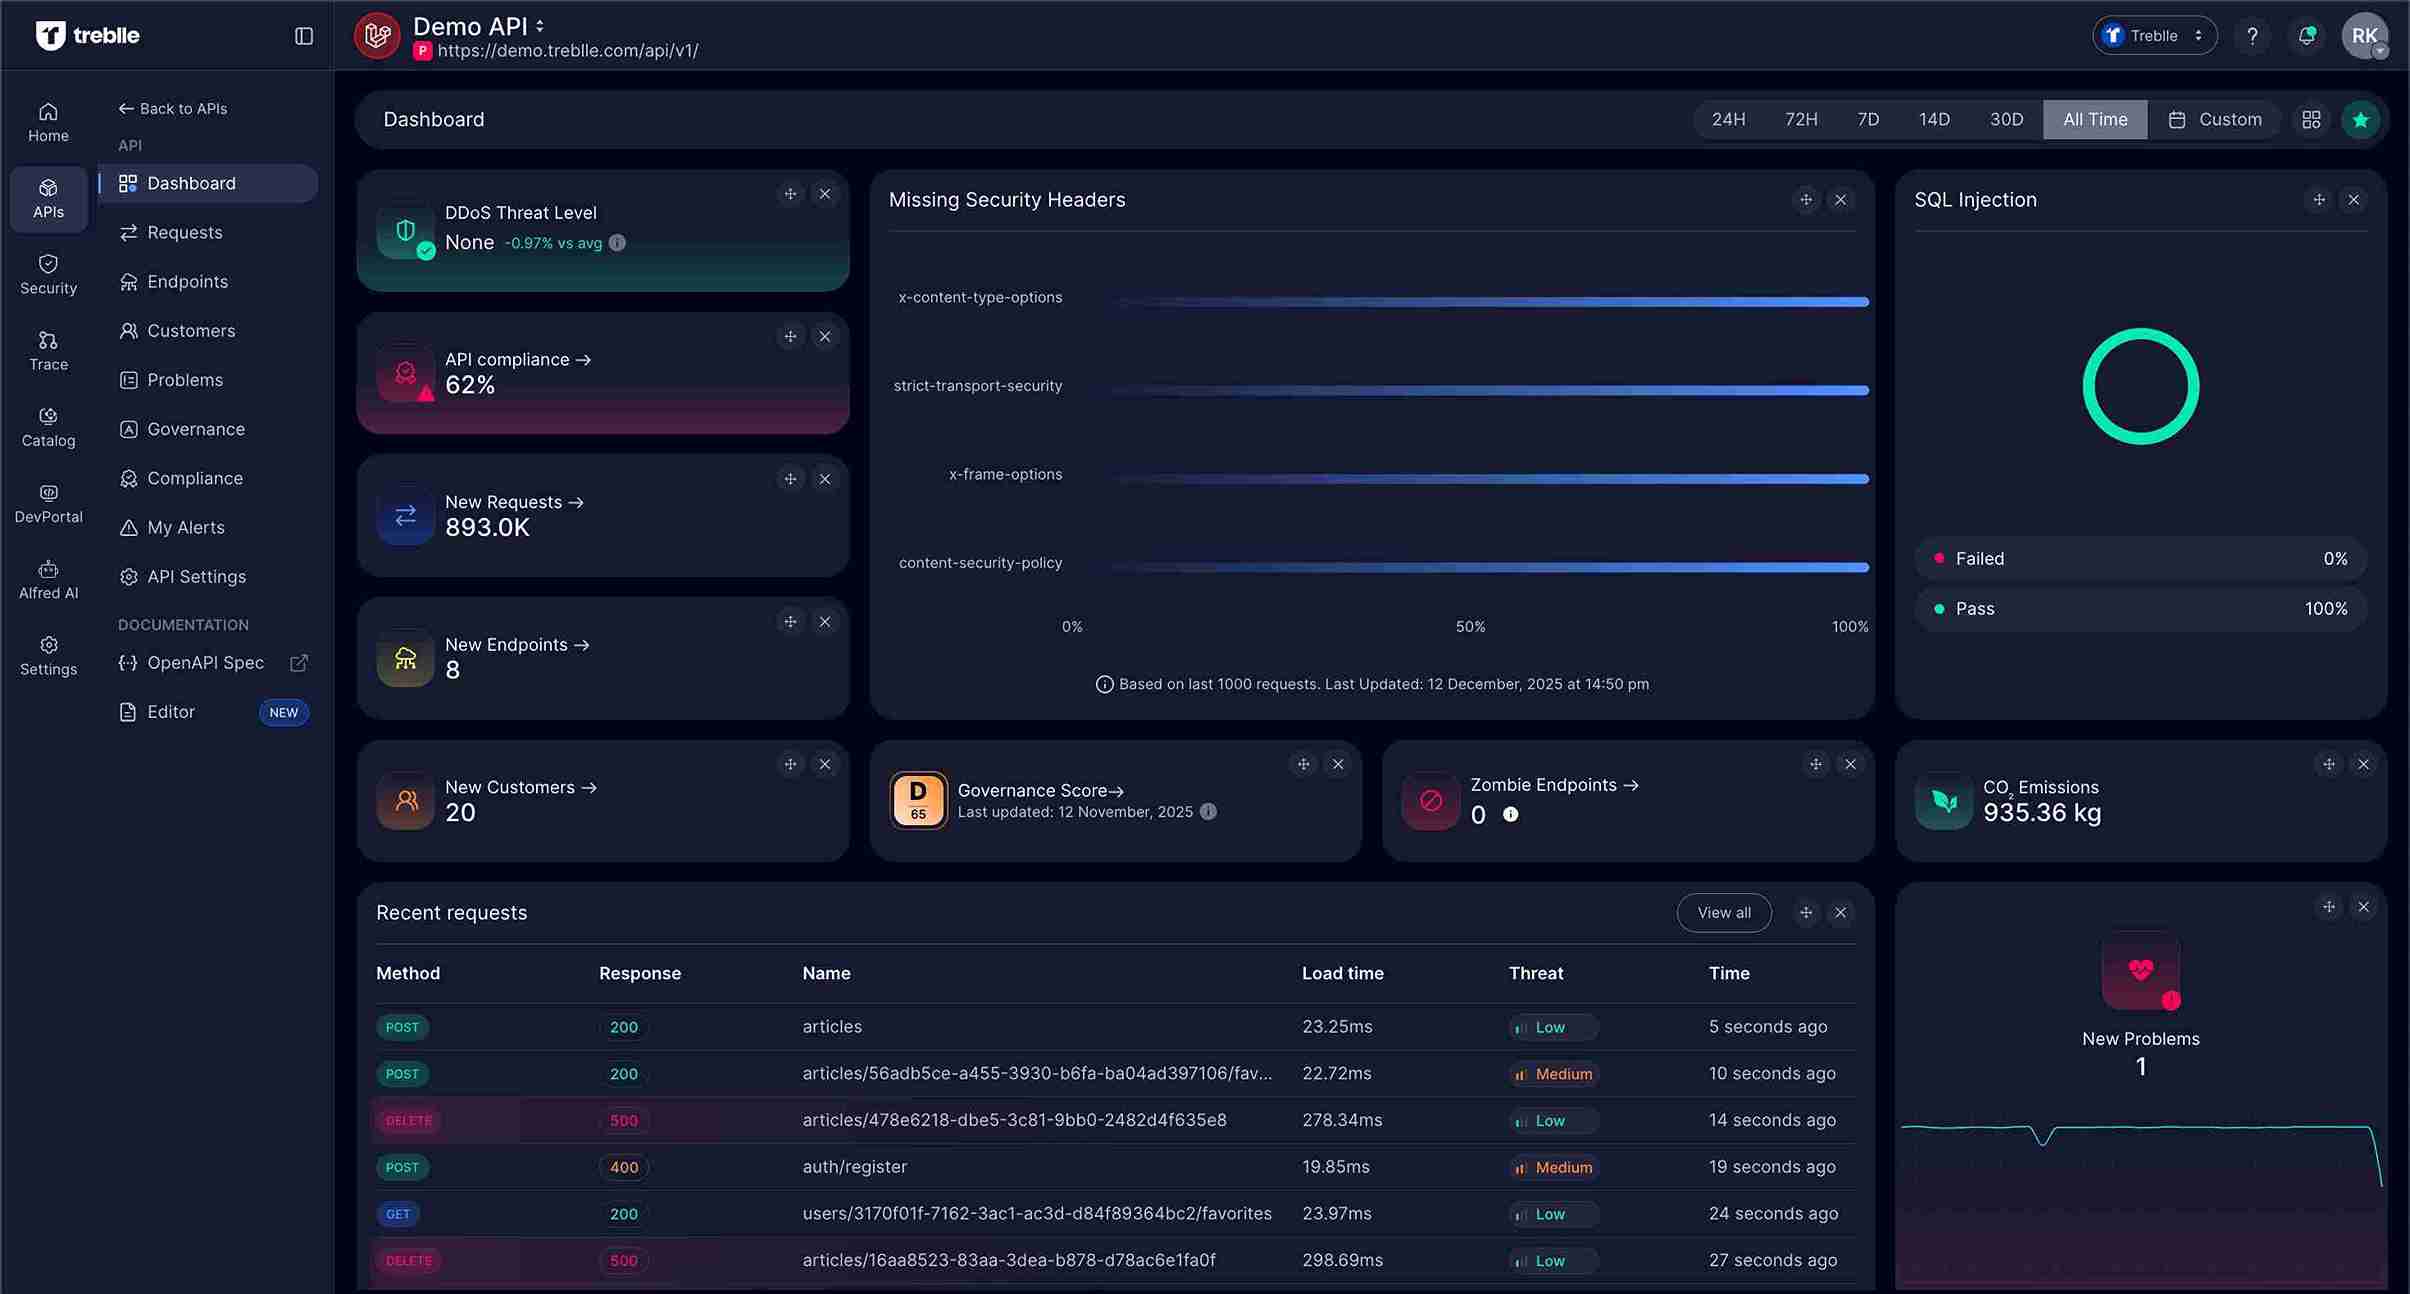This screenshot has height=1294, width=2410.
Task: Open Settings at the bottom of the sidebar
Action: pos(47,655)
